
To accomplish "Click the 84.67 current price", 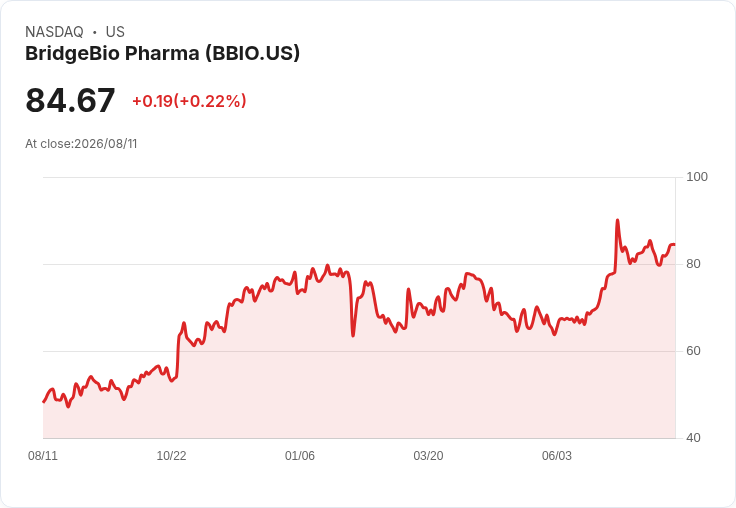I will pos(70,100).
